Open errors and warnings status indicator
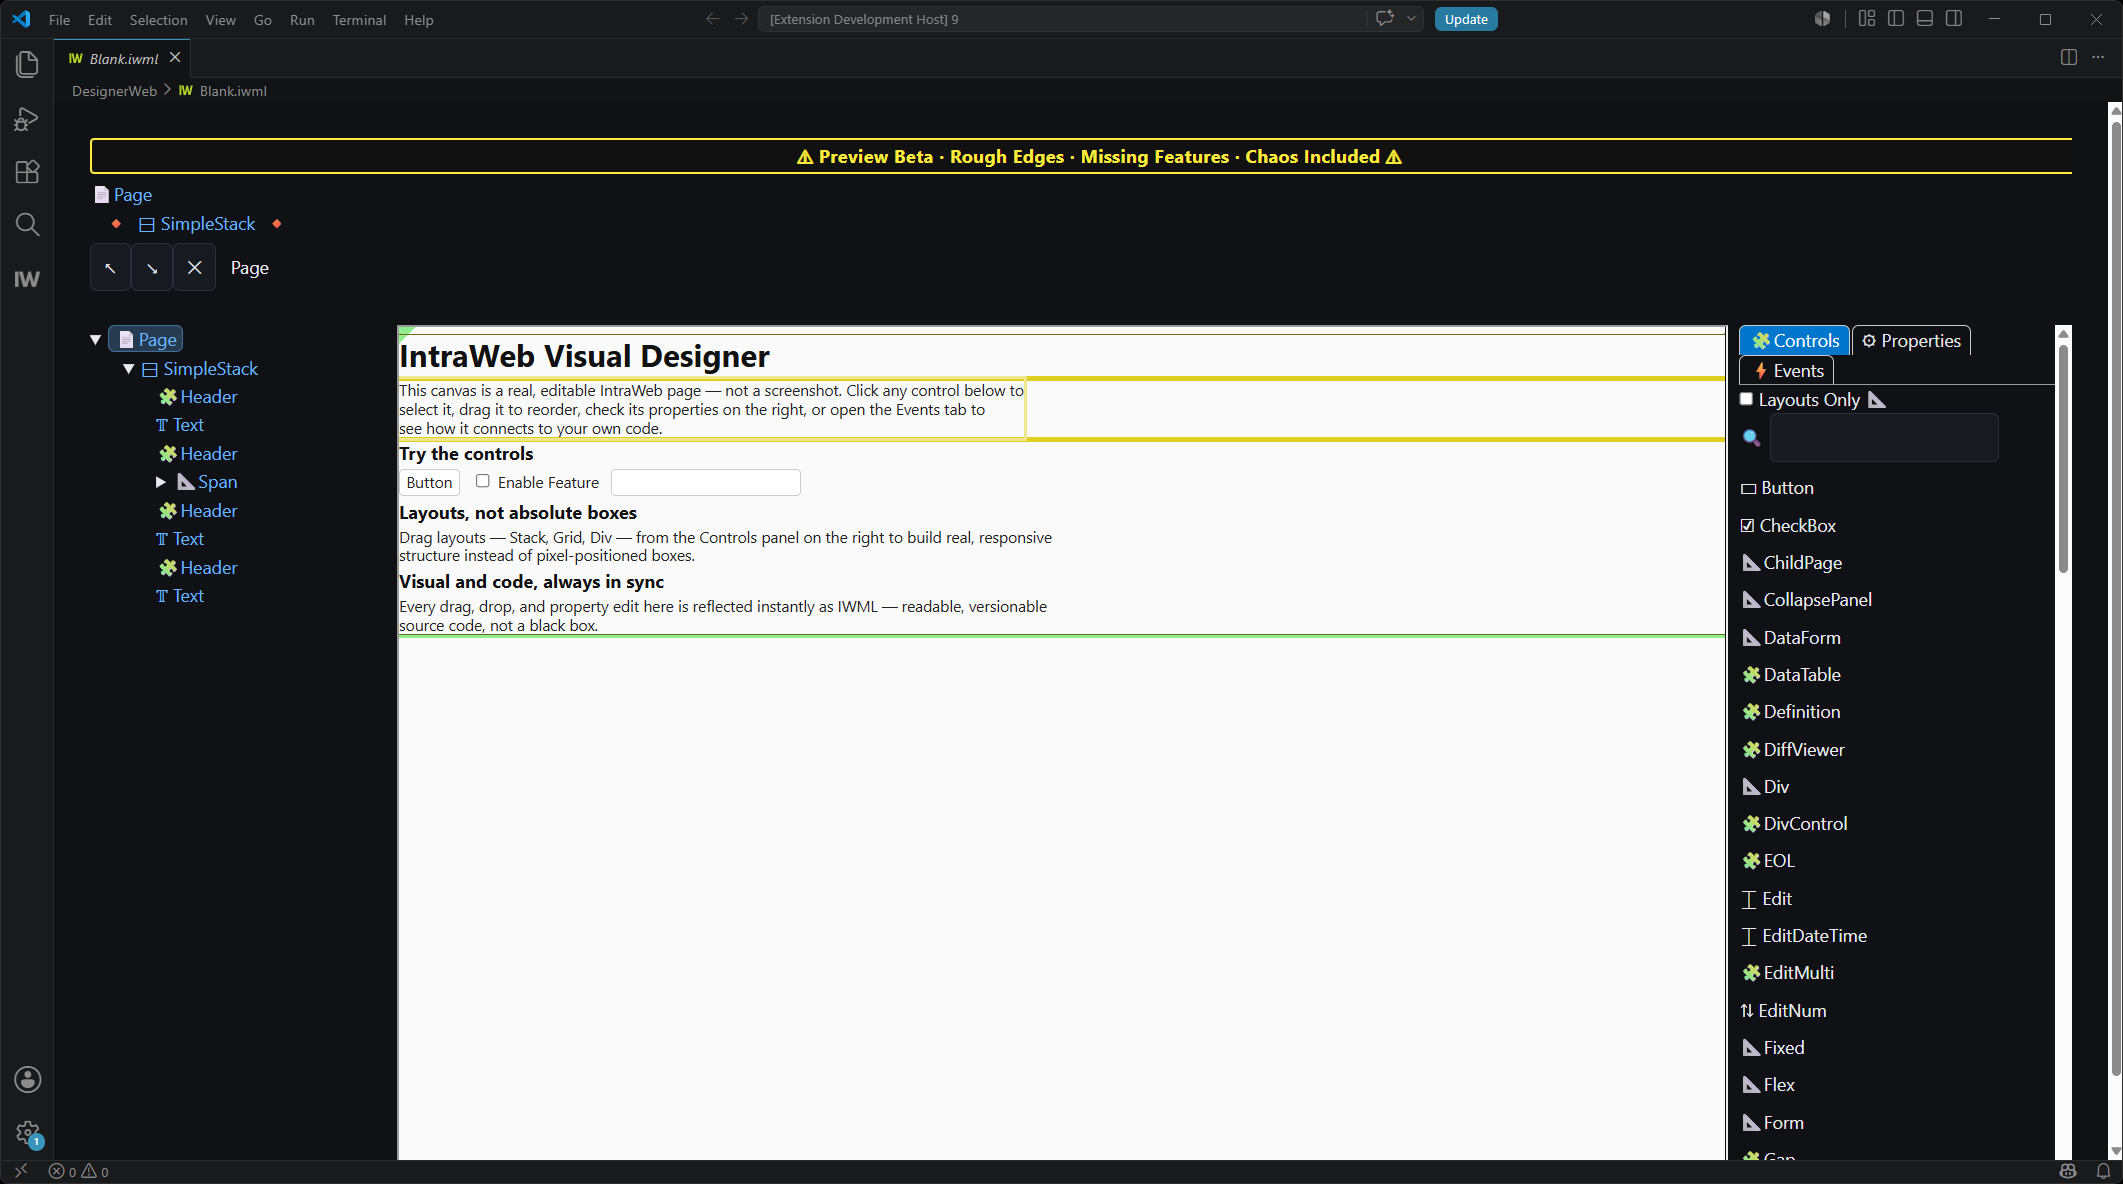 pyautogui.click(x=79, y=1171)
